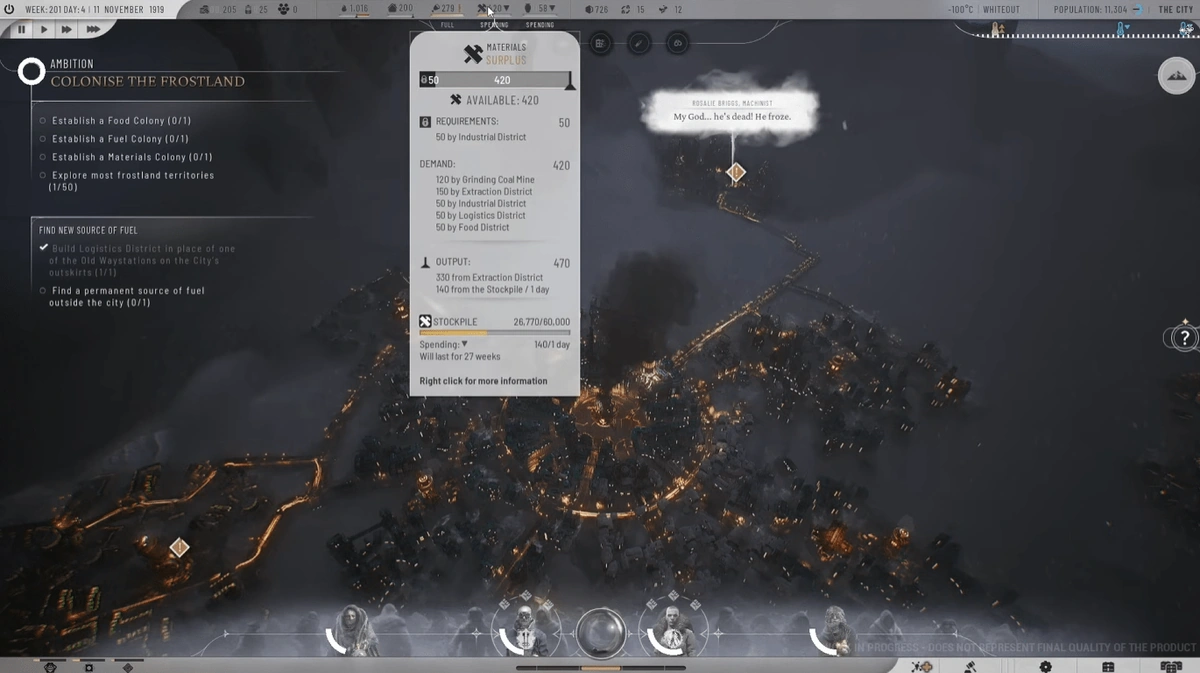The image size is (1200, 673).
Task: Open the gavel laws icon in bottom bar
Action: click(x=969, y=666)
